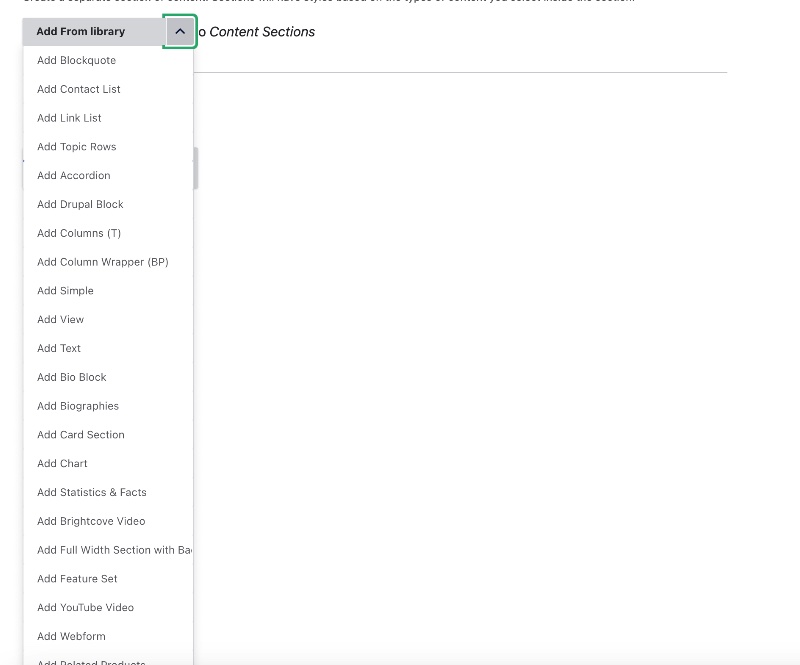Select Add Bio Block
The height and width of the screenshot is (665, 800).
click(x=70, y=377)
